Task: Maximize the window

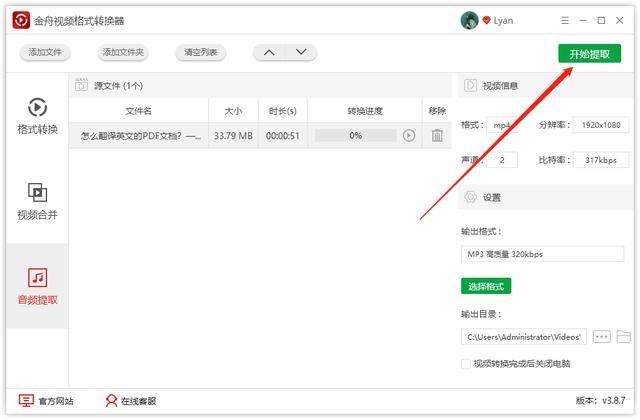Action: [x=601, y=20]
